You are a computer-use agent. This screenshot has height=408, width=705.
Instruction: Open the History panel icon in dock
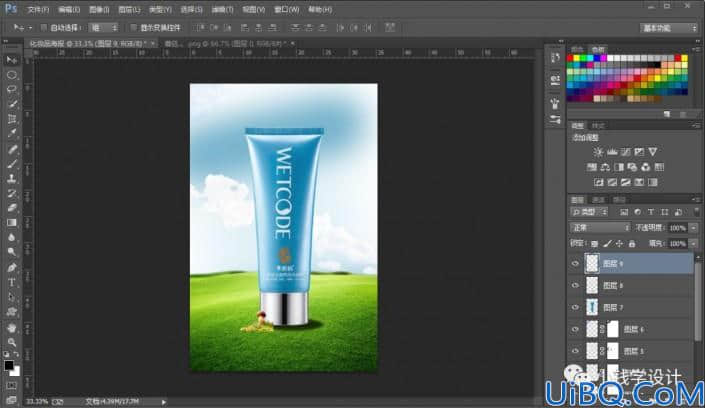[555, 58]
